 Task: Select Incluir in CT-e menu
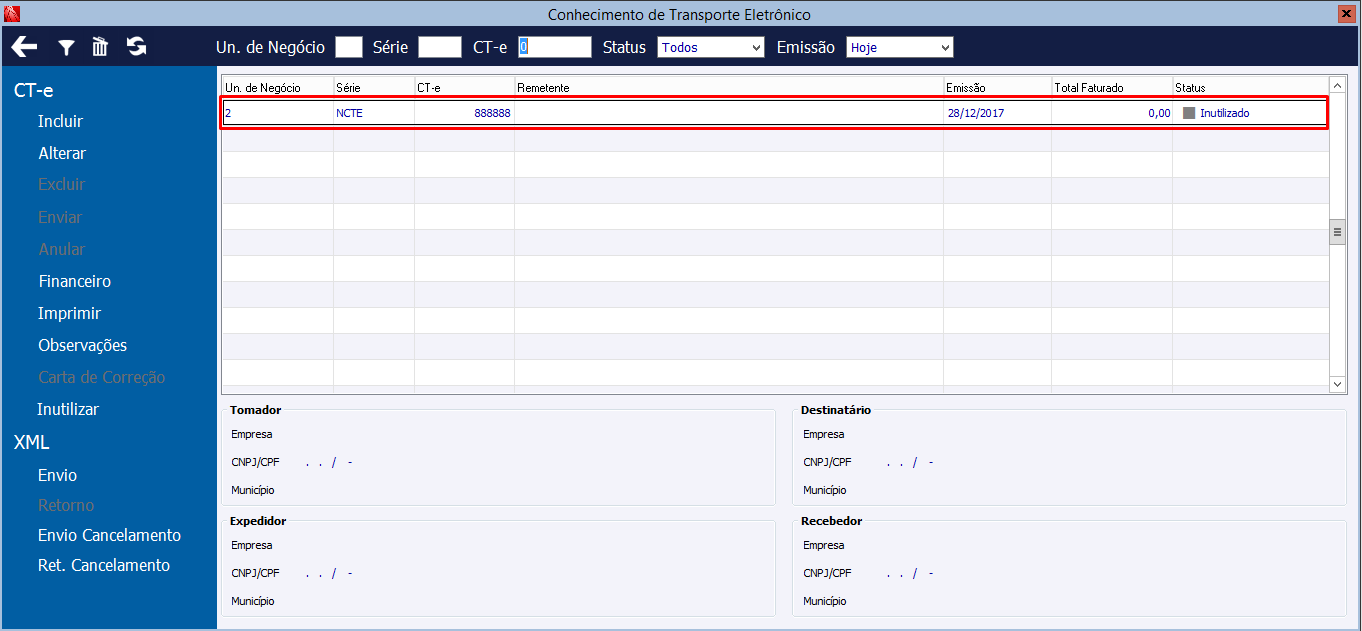click(x=60, y=121)
